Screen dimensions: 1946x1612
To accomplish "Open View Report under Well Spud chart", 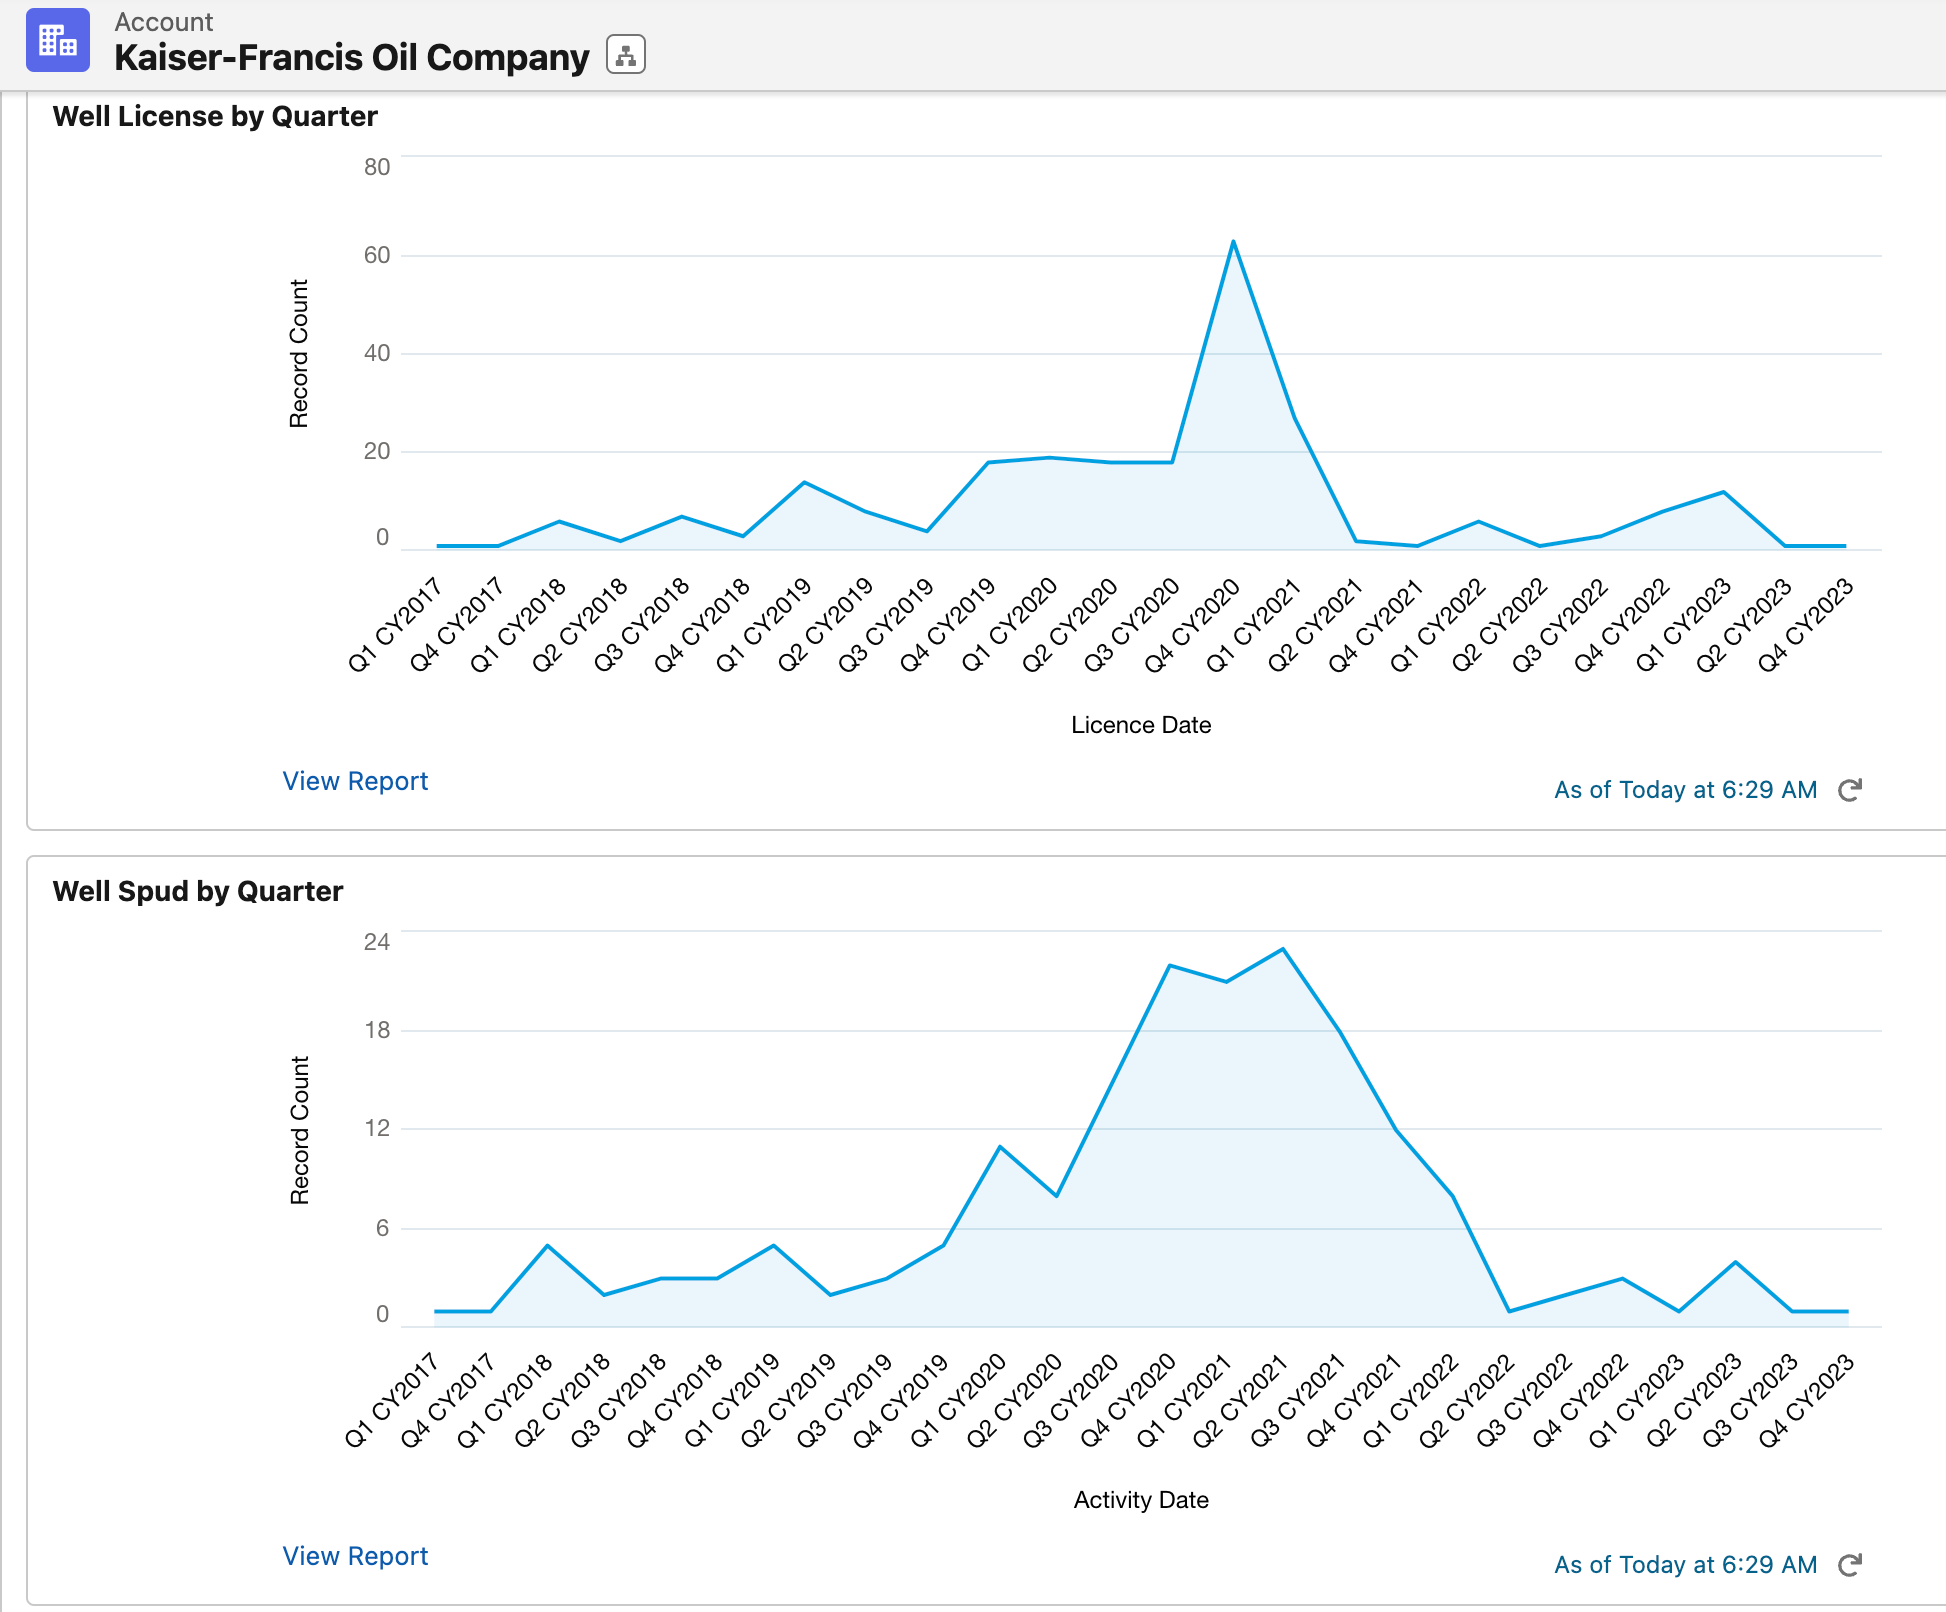I will [x=355, y=1556].
